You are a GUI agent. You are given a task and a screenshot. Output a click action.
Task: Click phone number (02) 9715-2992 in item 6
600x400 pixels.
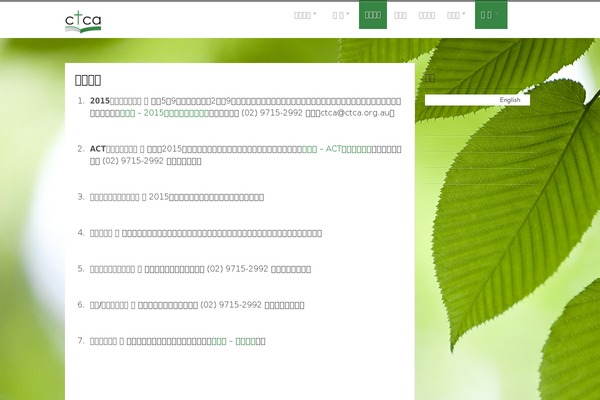(x=231, y=305)
